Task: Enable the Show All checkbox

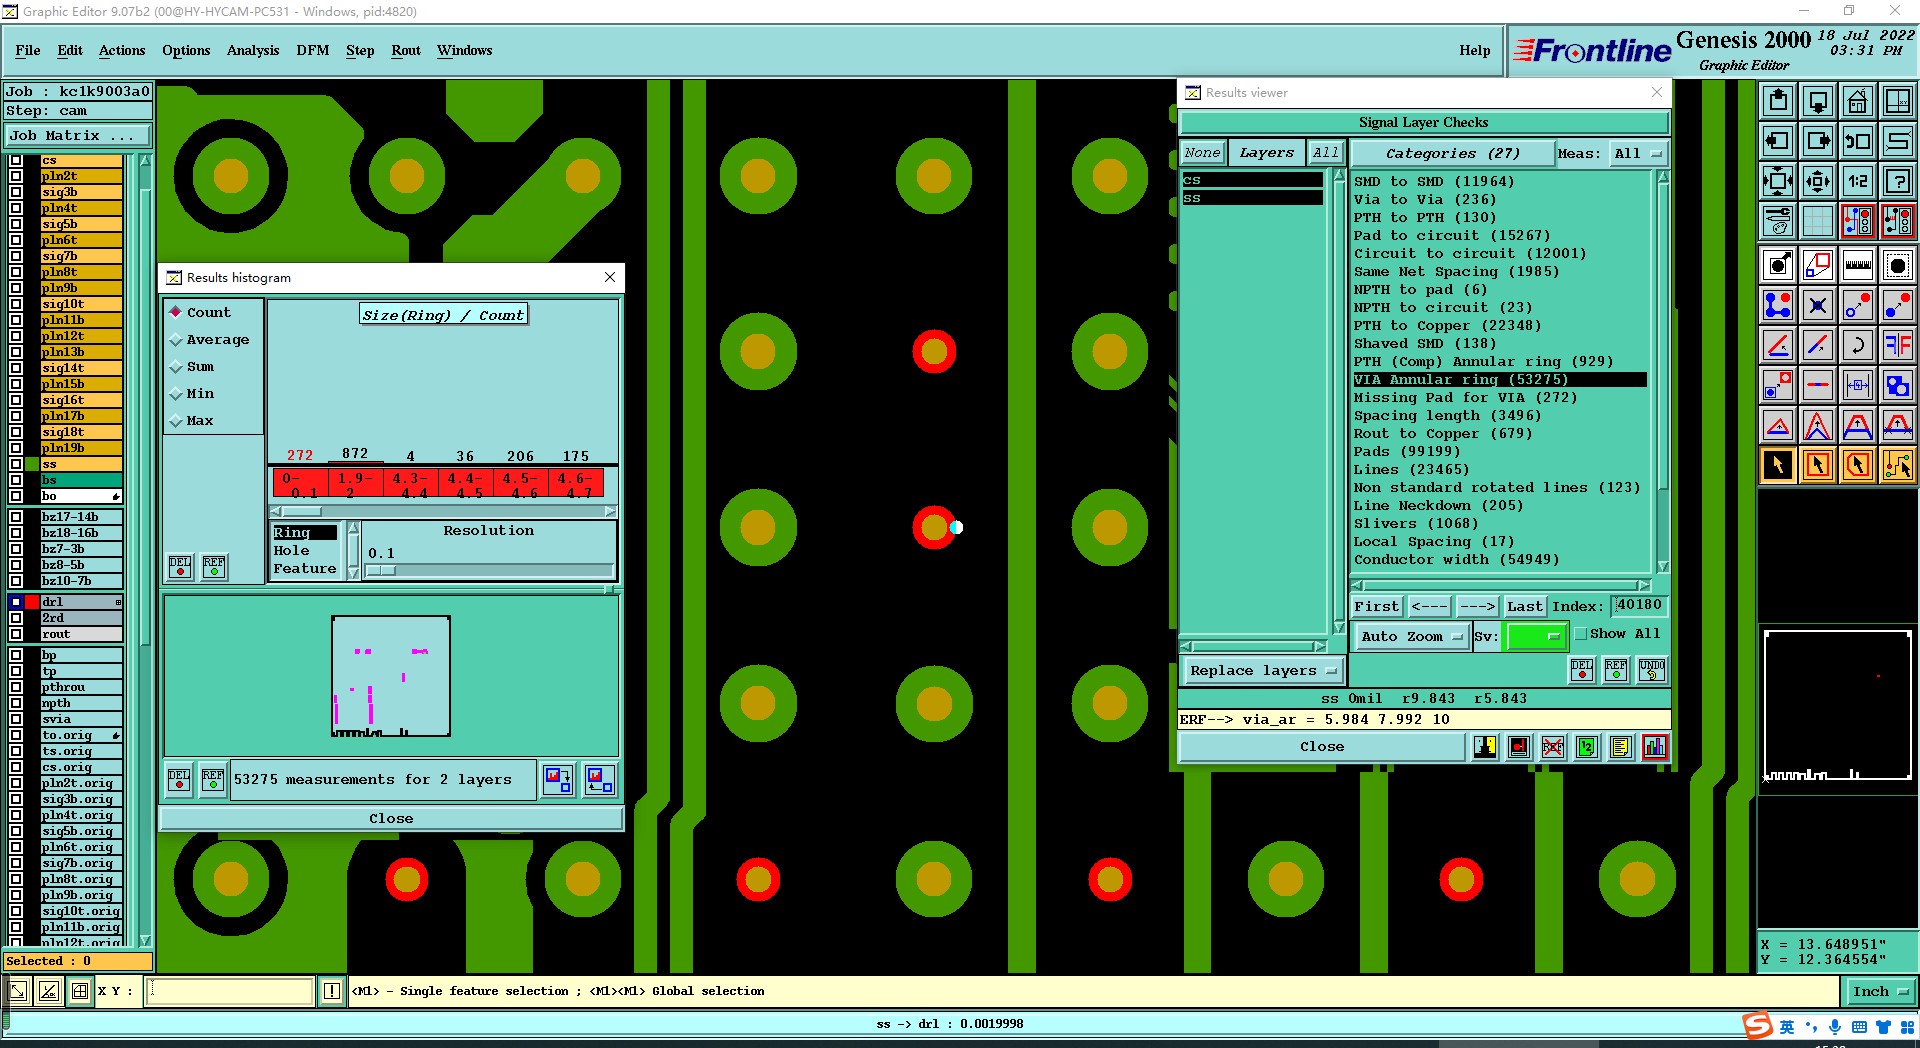Action: (x=1581, y=634)
